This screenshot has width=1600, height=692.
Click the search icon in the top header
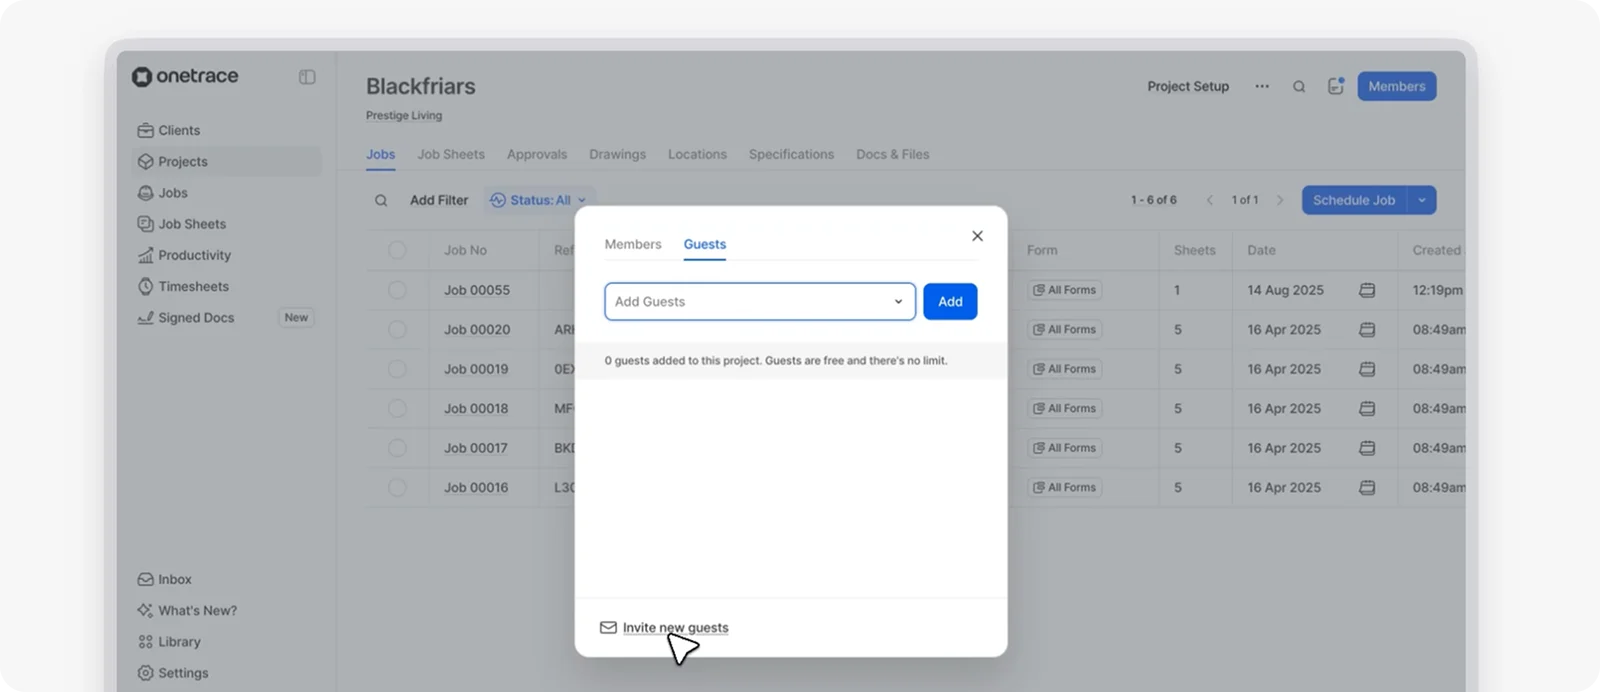[1299, 86]
